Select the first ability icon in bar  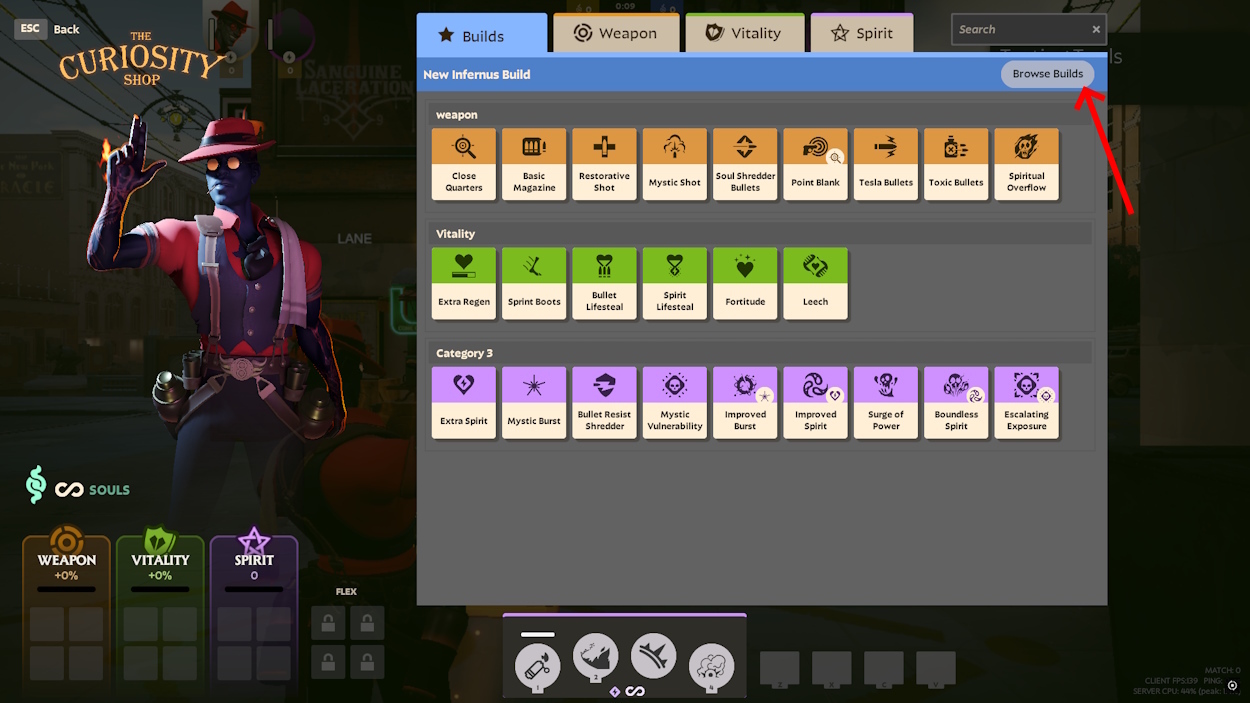[537, 665]
